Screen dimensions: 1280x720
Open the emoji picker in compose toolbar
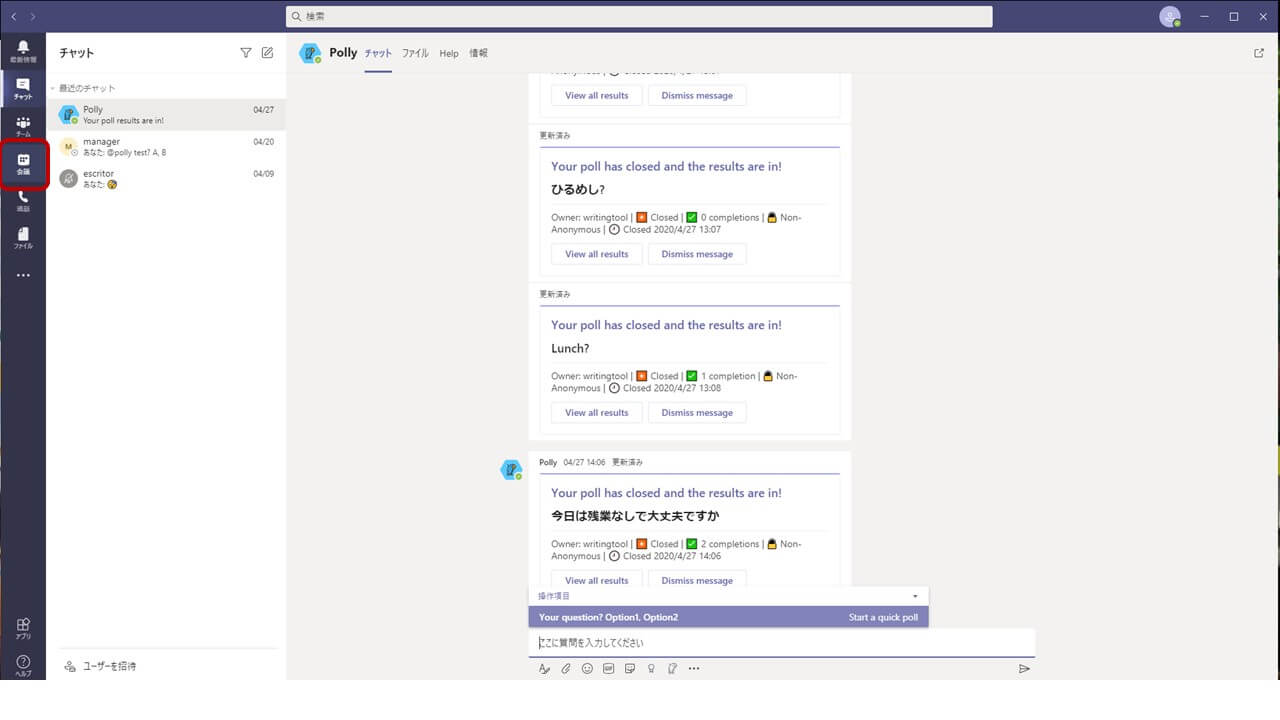pos(587,669)
